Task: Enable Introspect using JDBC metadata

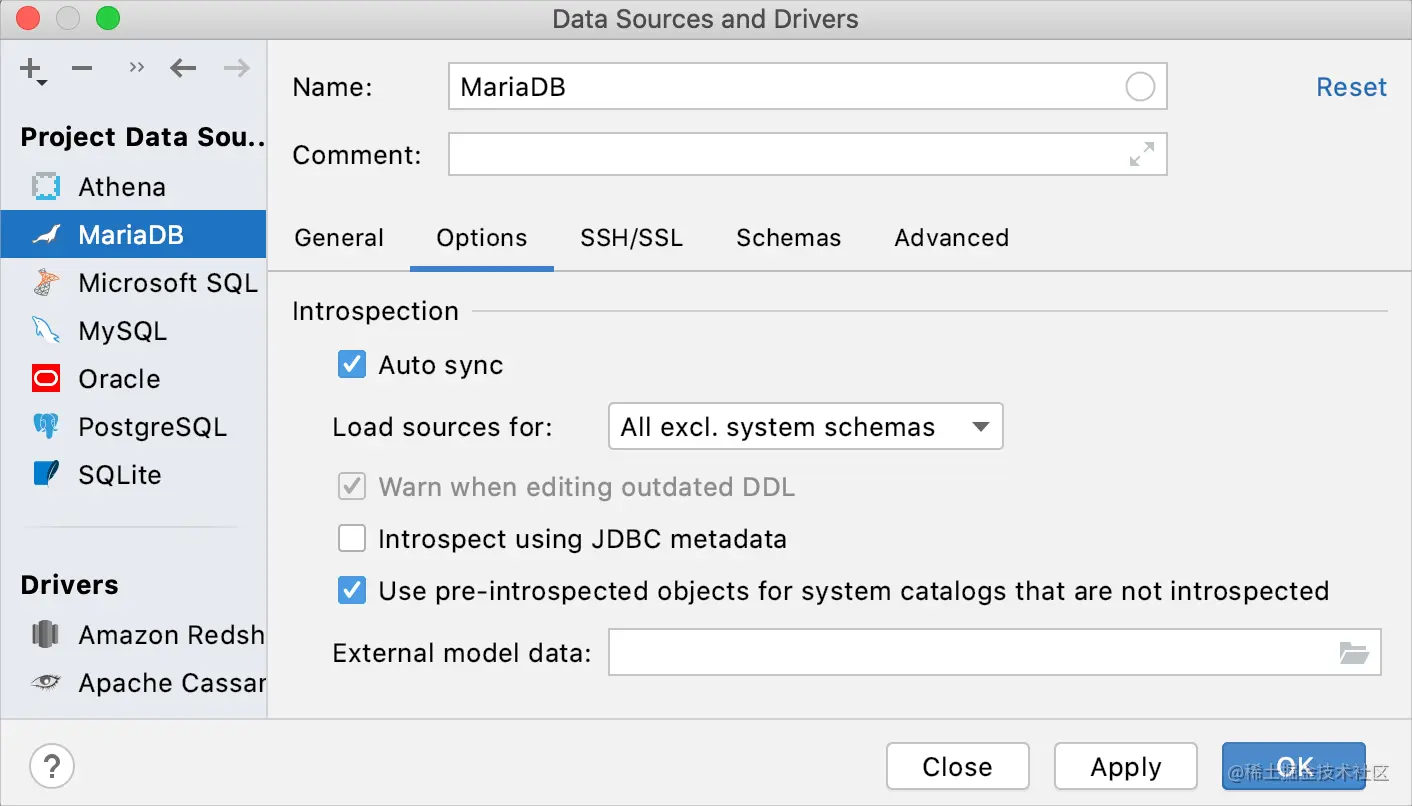Action: tap(352, 539)
